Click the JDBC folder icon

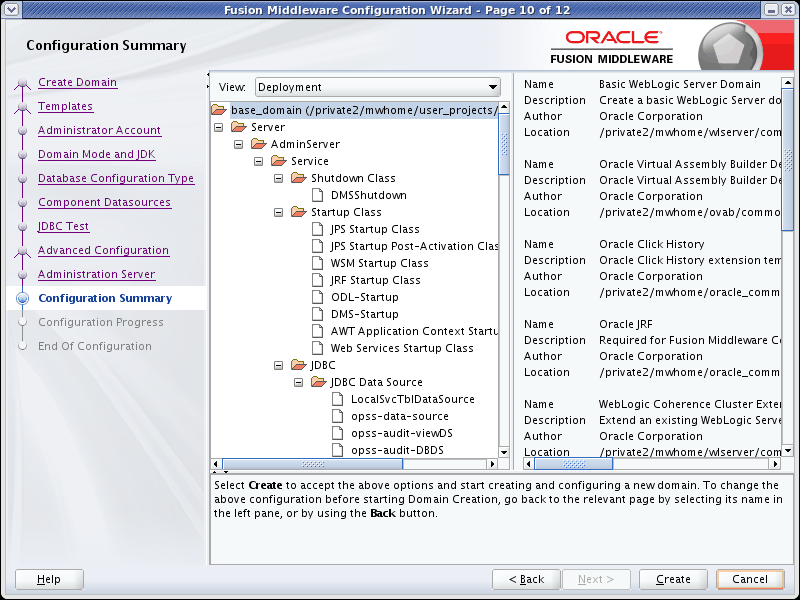pyautogui.click(x=298, y=365)
